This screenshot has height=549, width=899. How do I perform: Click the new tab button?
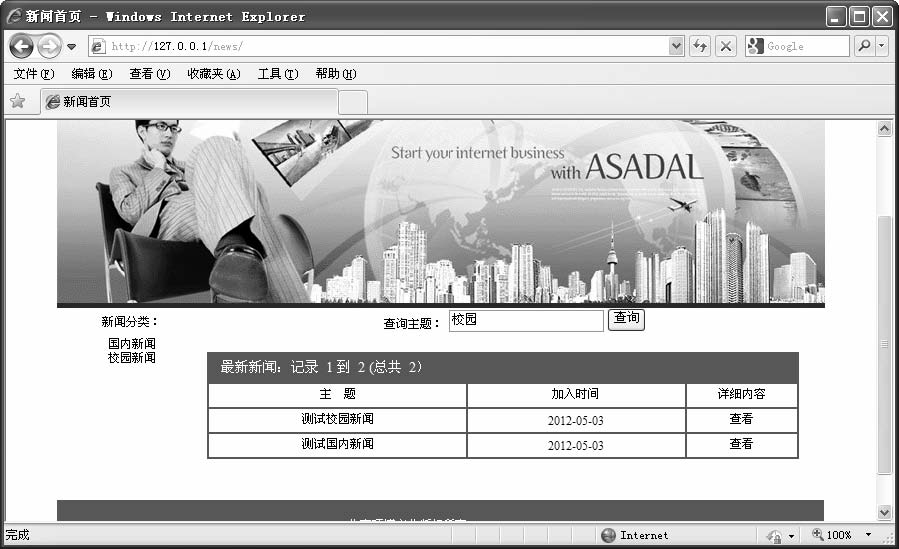[x=353, y=103]
